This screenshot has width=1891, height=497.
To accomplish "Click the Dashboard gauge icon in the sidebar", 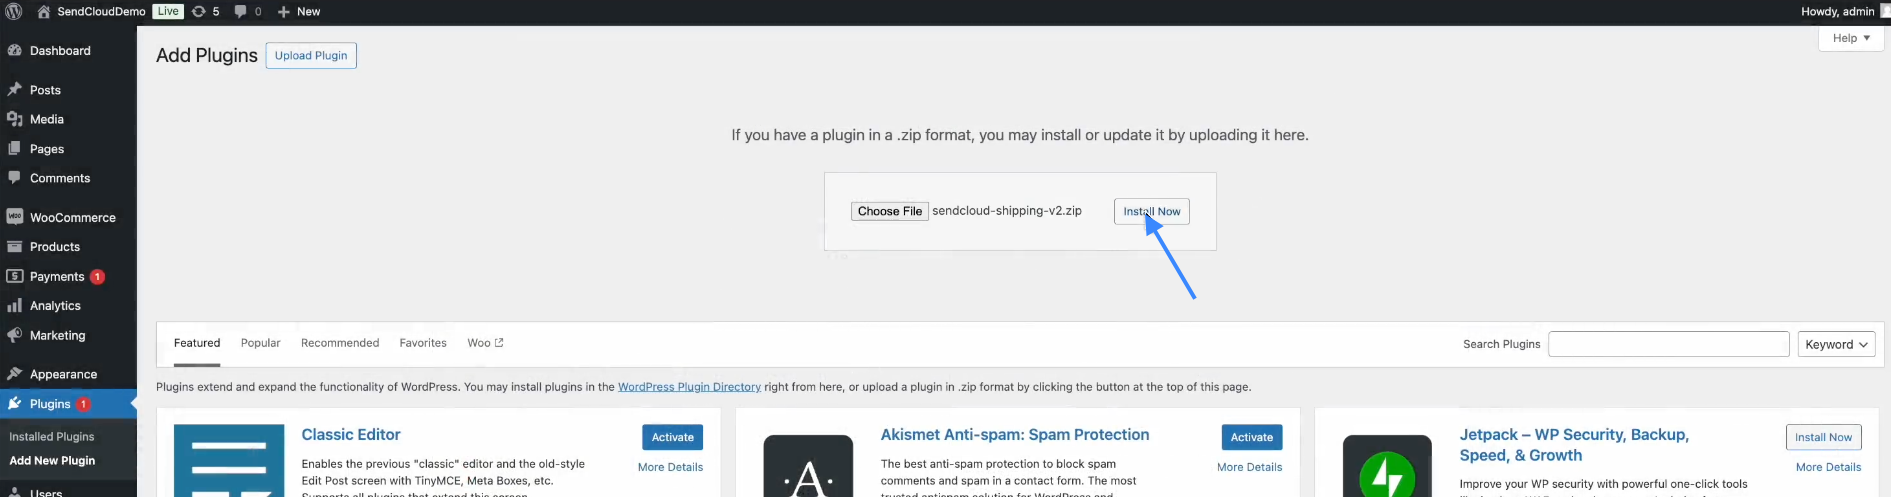I will tap(15, 51).
